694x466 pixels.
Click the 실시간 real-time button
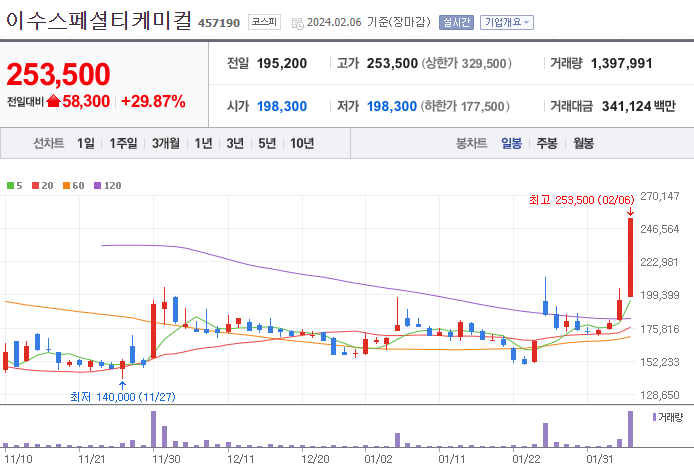[x=456, y=23]
